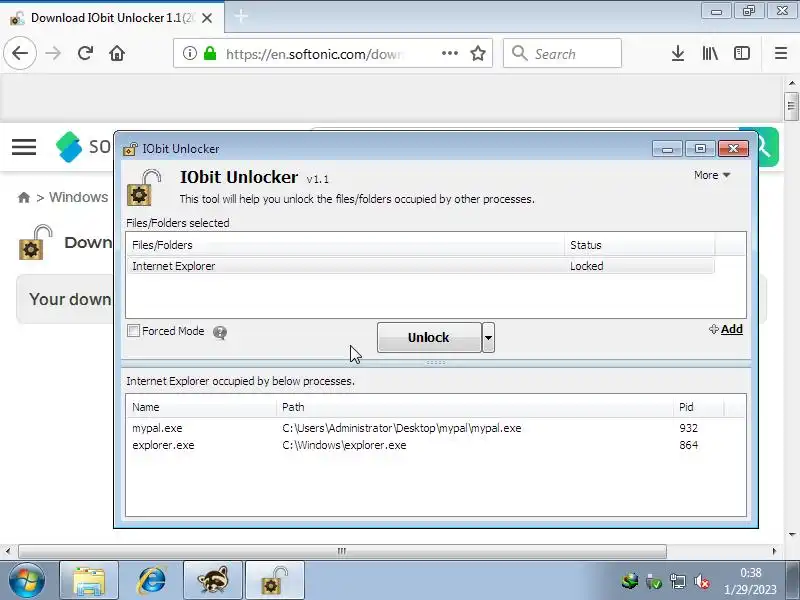Click the vertical scrollbar of the browser
This screenshot has width=800, height=600.
pyautogui.click(x=791, y=106)
